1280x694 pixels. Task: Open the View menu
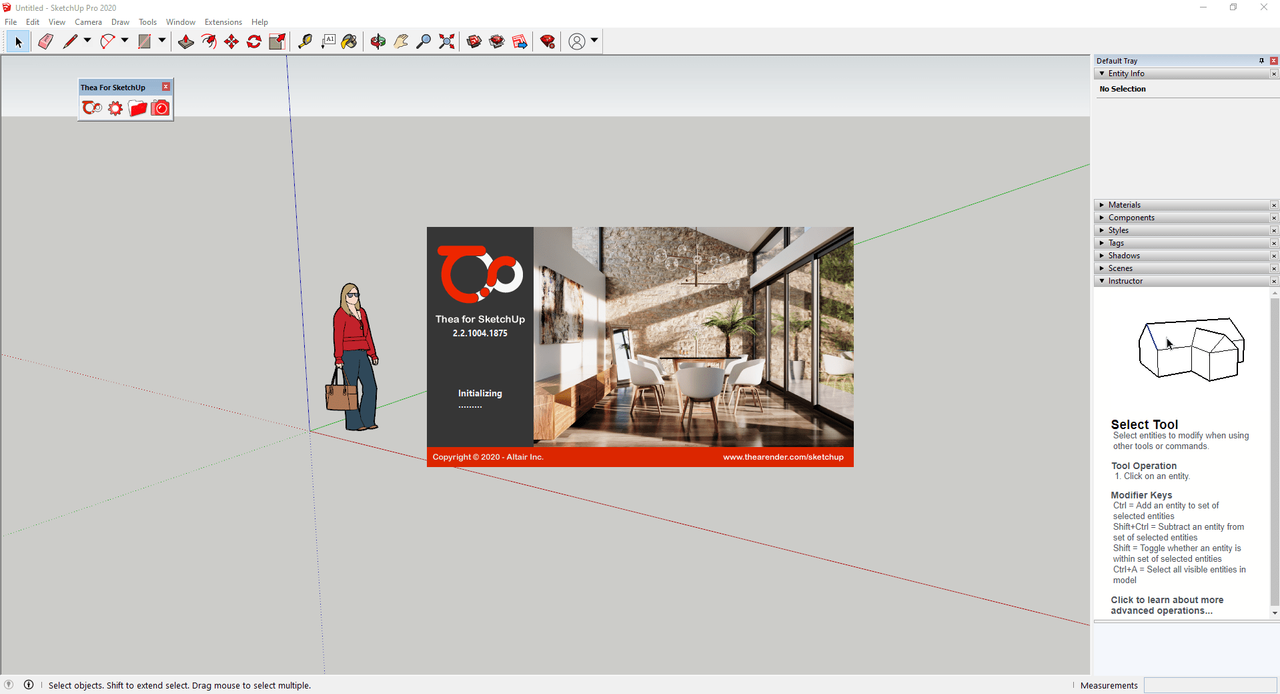point(57,22)
